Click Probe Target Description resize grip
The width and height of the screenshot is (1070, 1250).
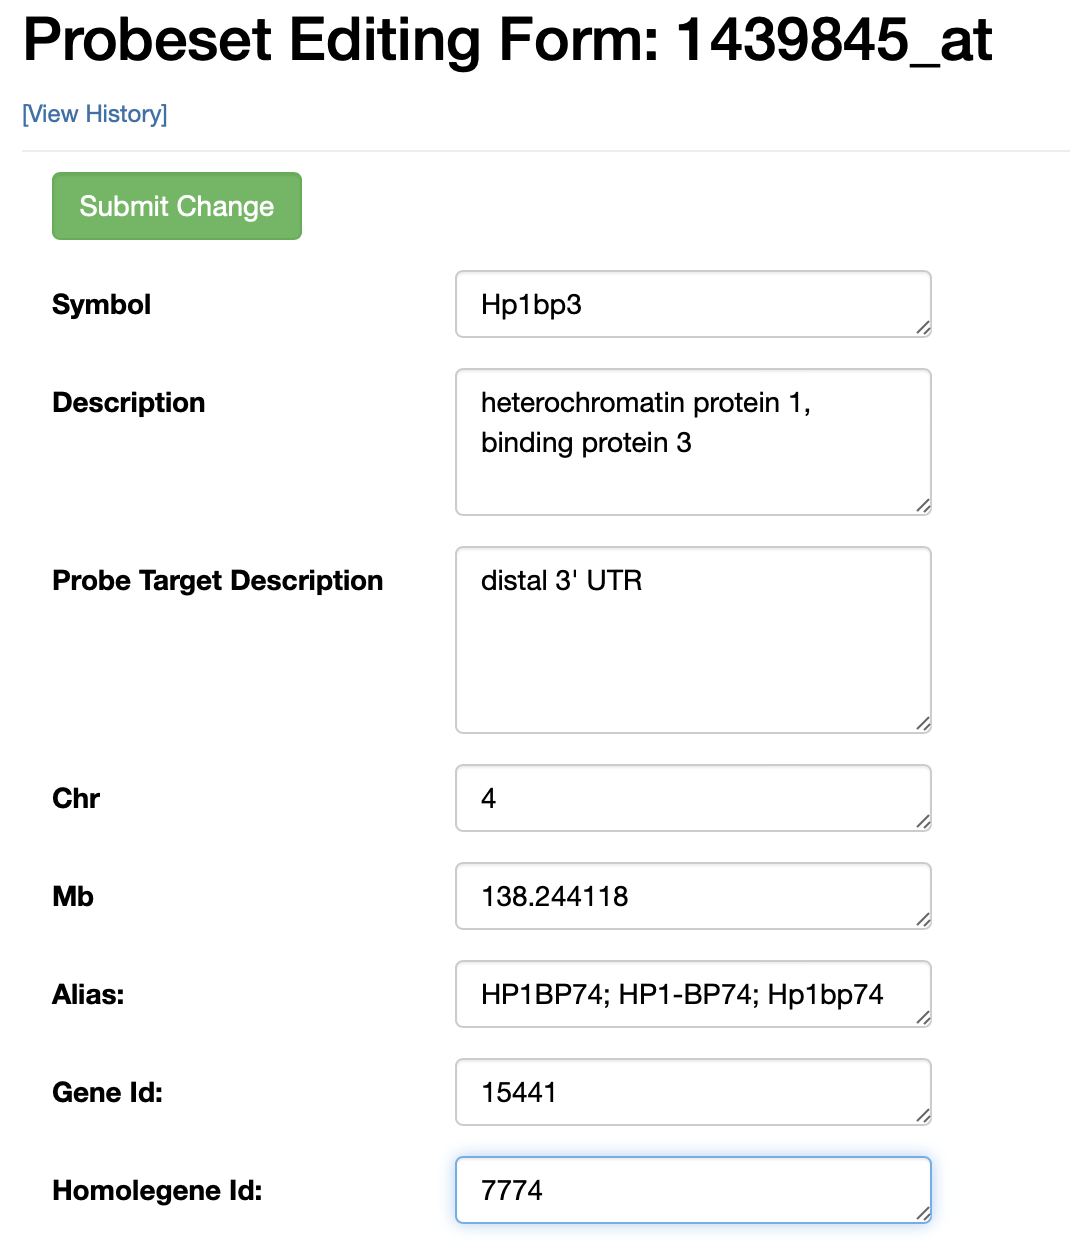point(923,724)
